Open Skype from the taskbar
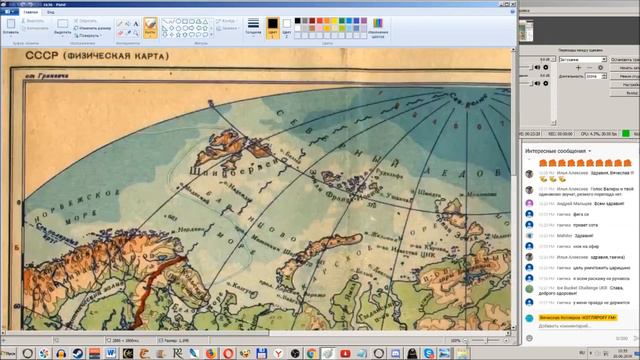The width and height of the screenshot is (640, 360). (x=429, y=353)
